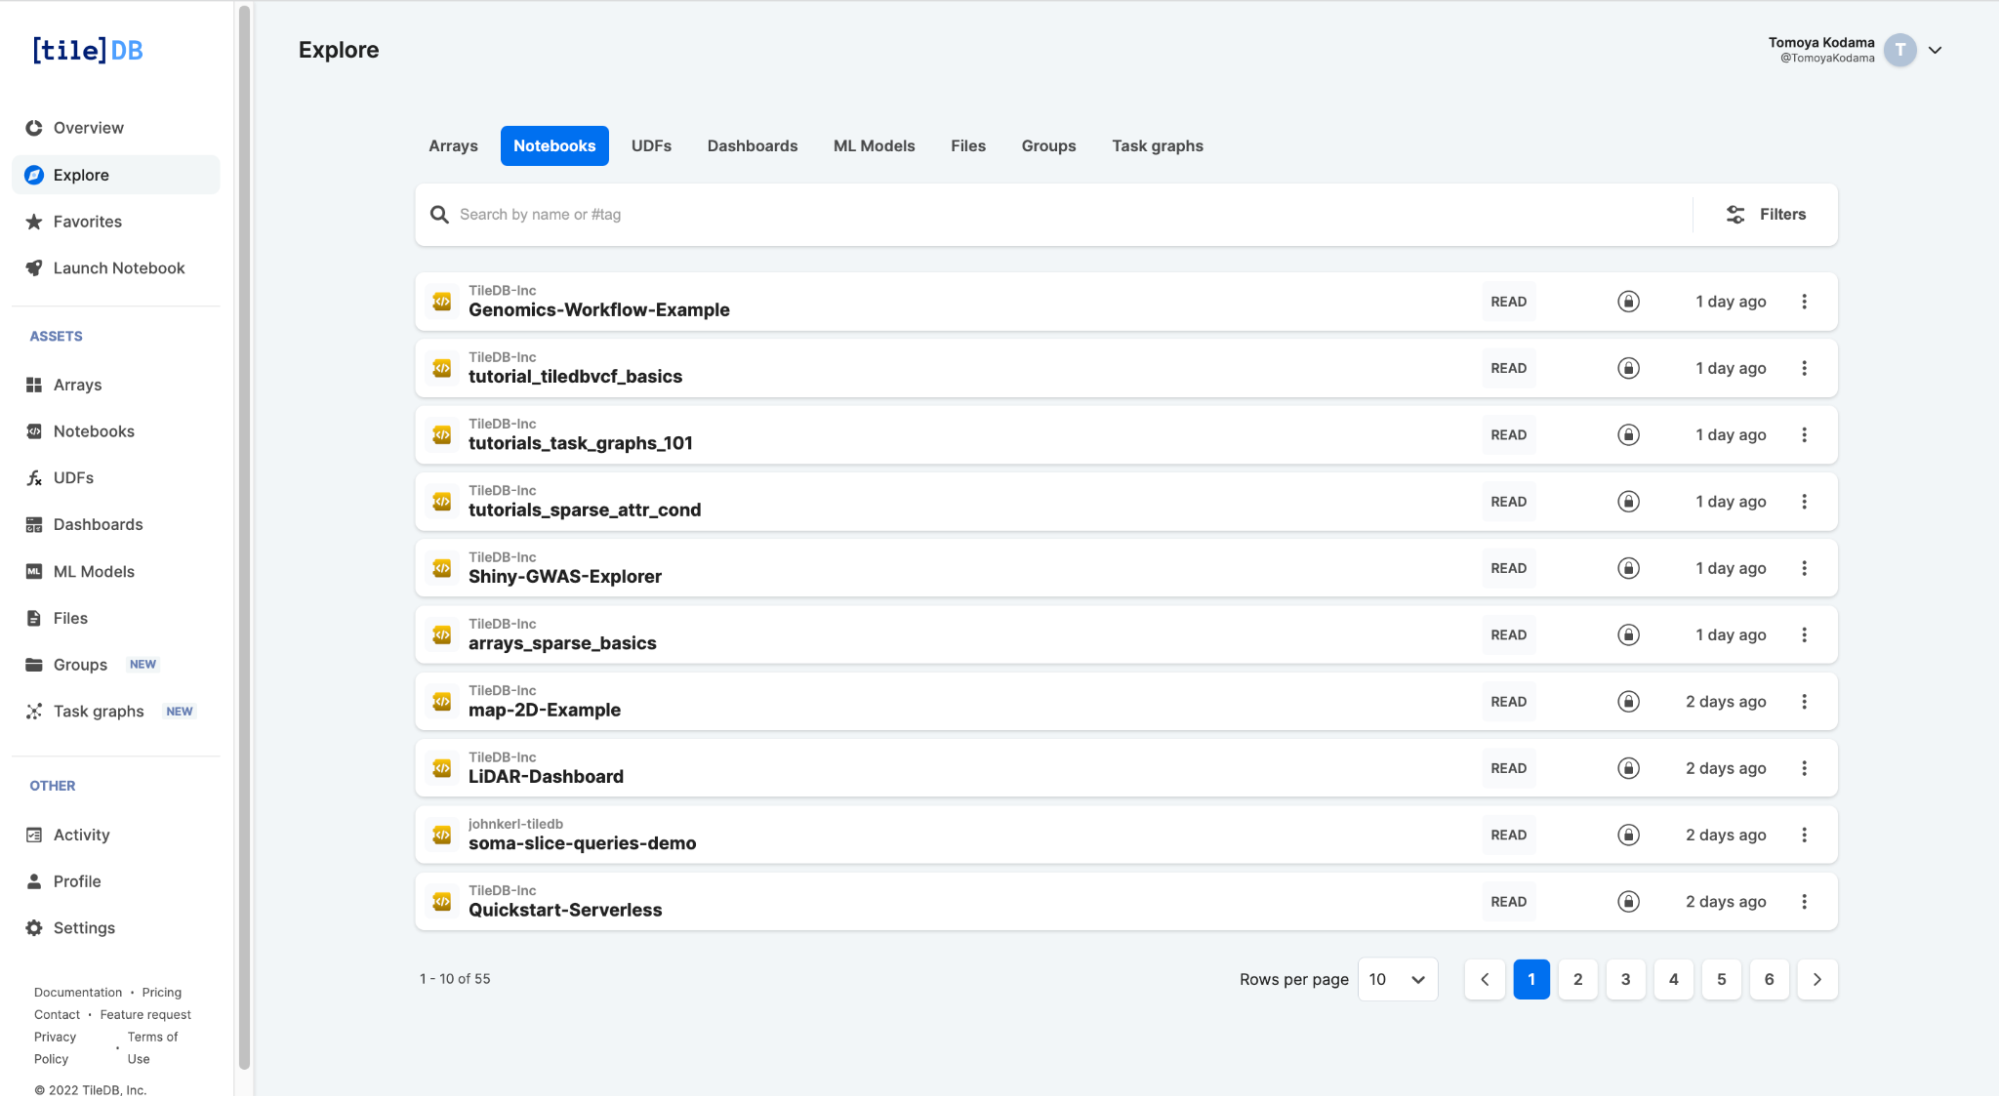1999x1097 pixels.
Task: Click the user avatar circle T
Action: [x=1900, y=50]
